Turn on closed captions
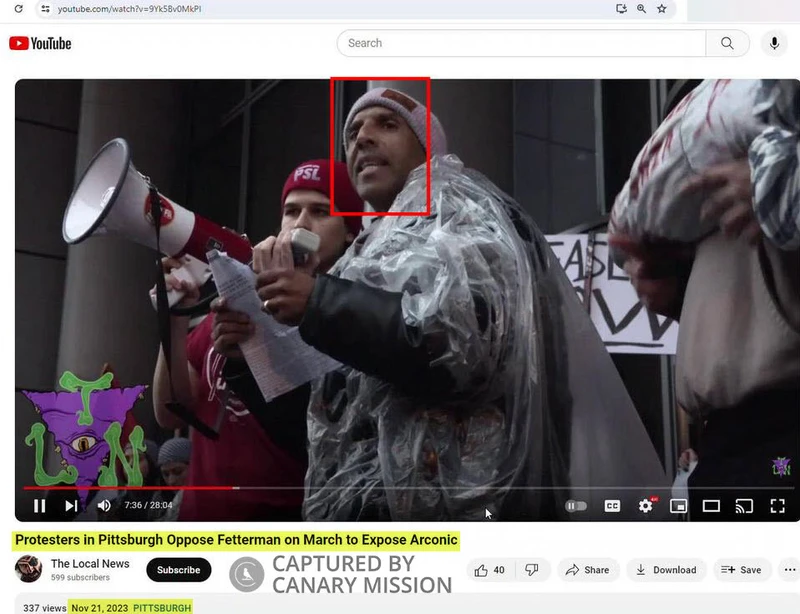The image size is (800, 614). point(612,506)
